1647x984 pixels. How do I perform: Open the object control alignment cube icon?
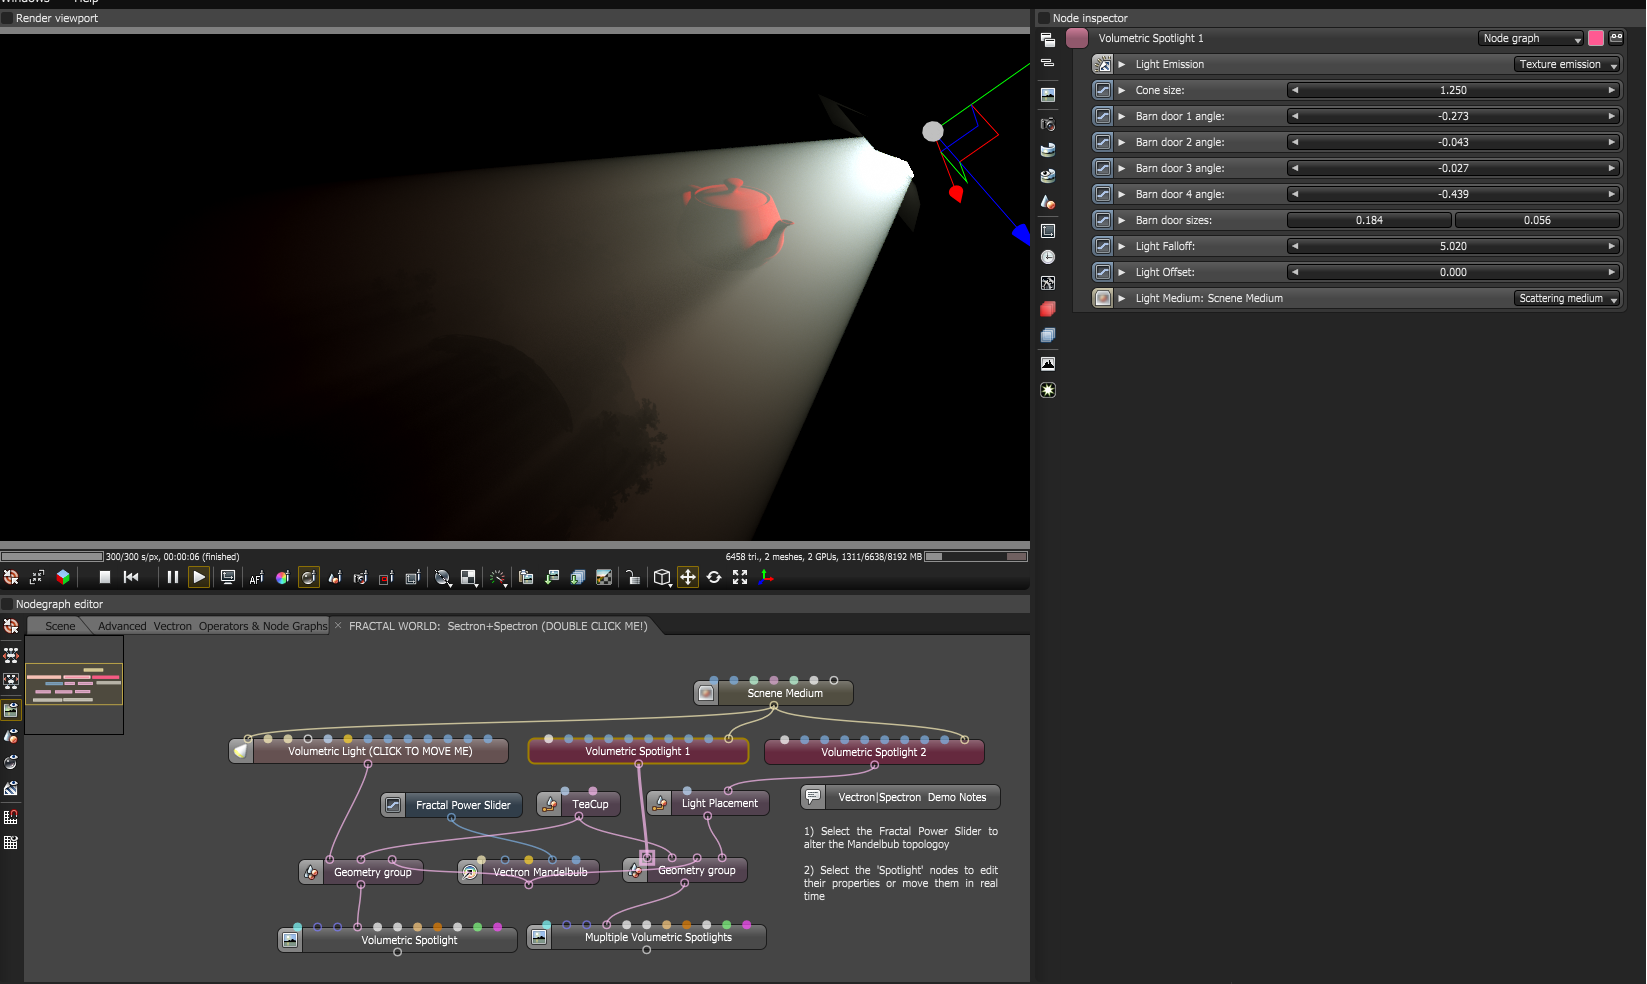coord(662,578)
